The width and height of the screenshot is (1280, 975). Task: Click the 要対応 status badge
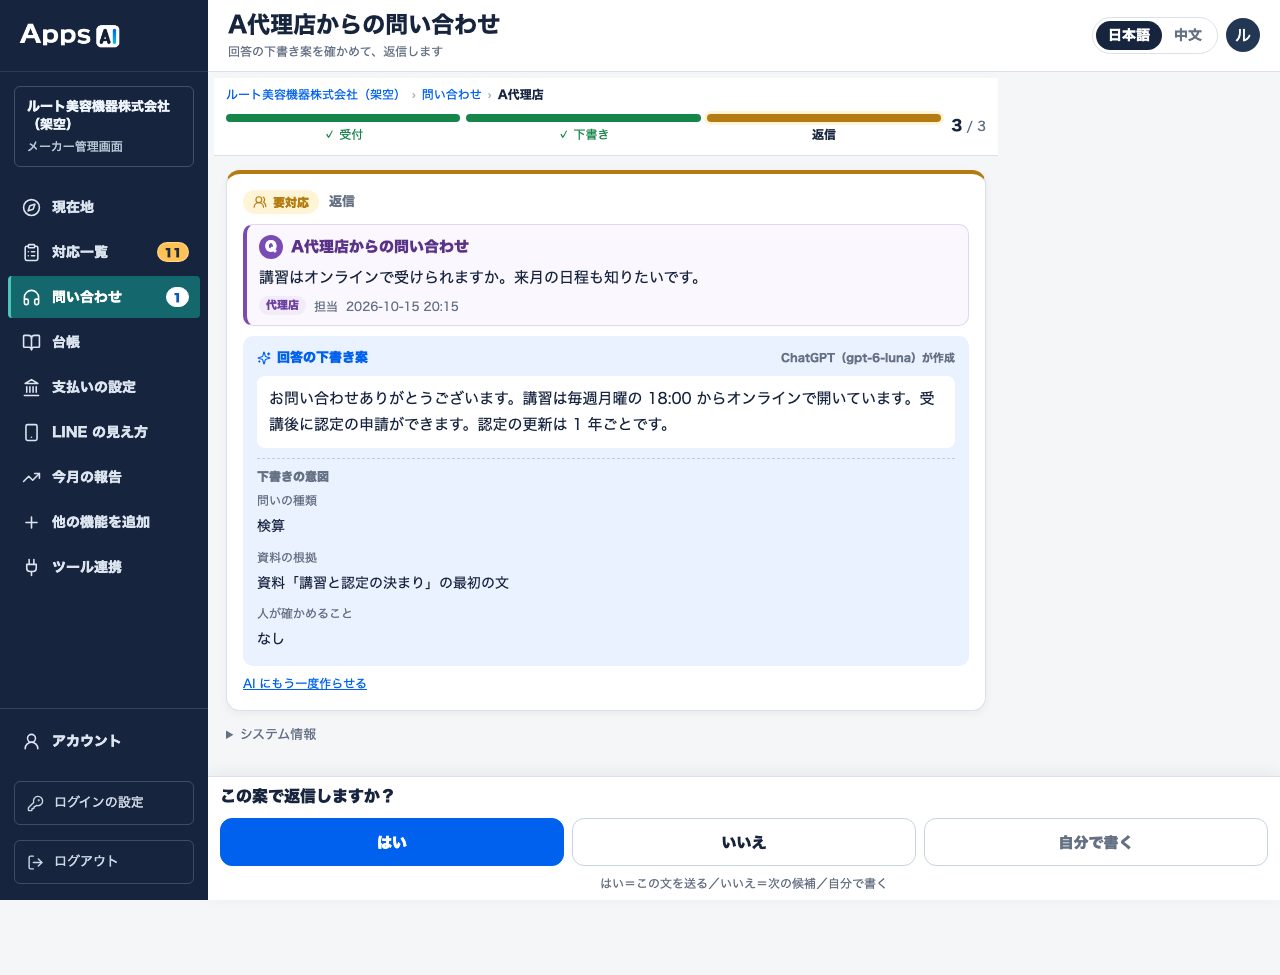pyautogui.click(x=281, y=202)
